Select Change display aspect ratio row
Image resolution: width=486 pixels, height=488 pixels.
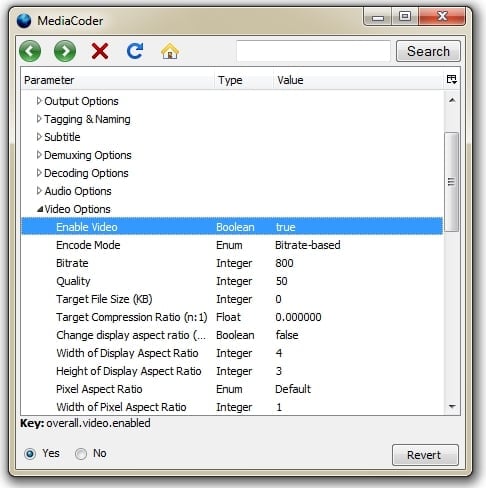232,335
